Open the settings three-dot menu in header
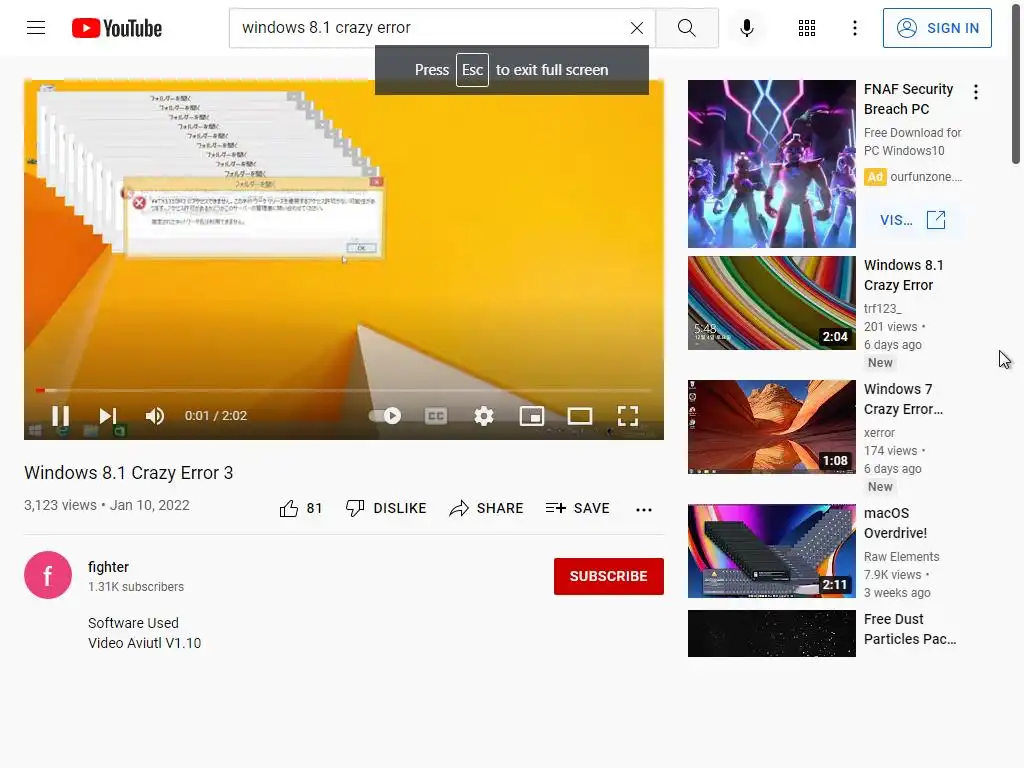Viewport: 1024px width, 768px height. tap(855, 28)
